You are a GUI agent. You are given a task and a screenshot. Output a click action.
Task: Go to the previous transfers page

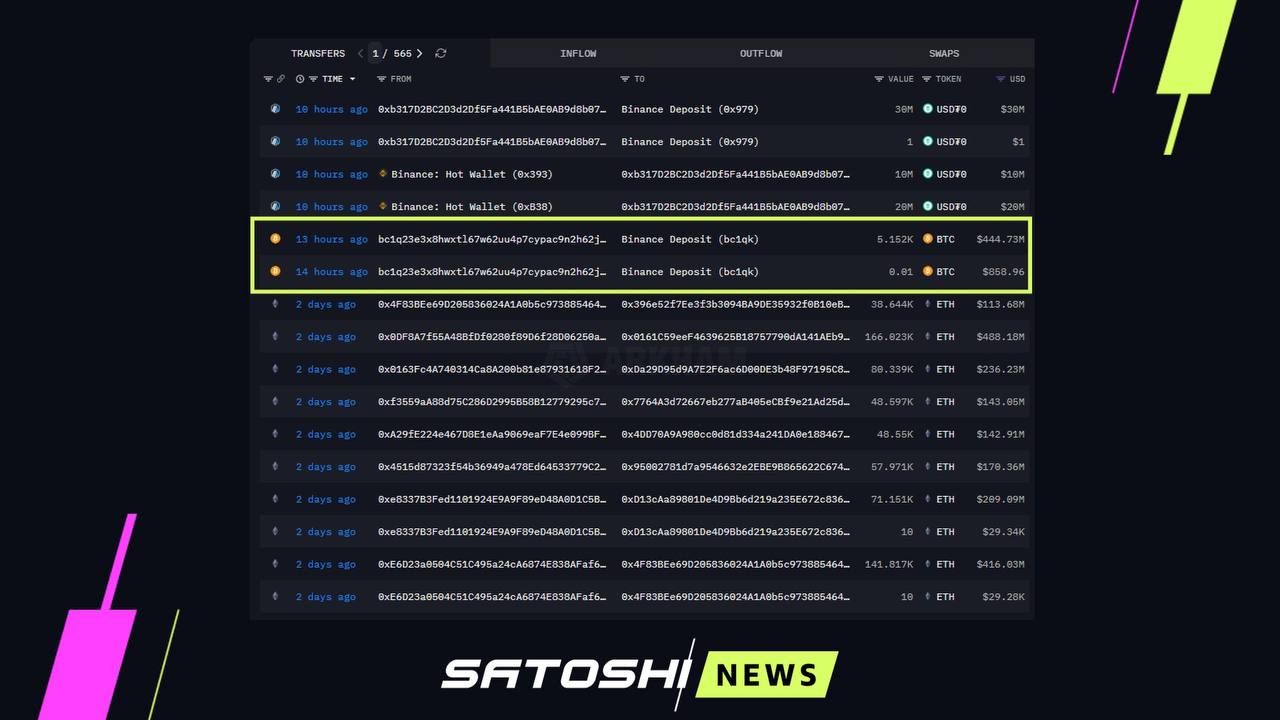click(360, 54)
